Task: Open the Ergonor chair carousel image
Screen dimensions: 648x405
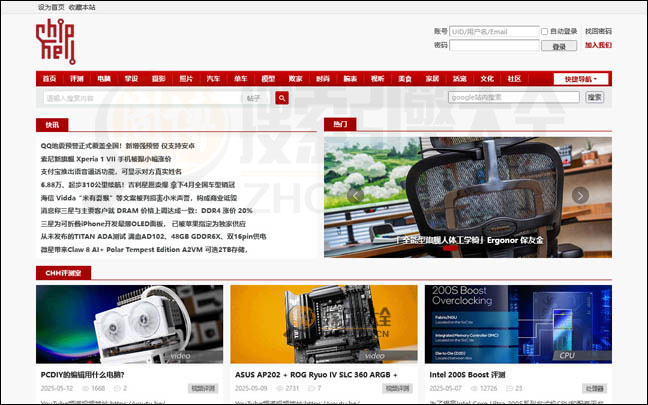Action: click(x=468, y=197)
